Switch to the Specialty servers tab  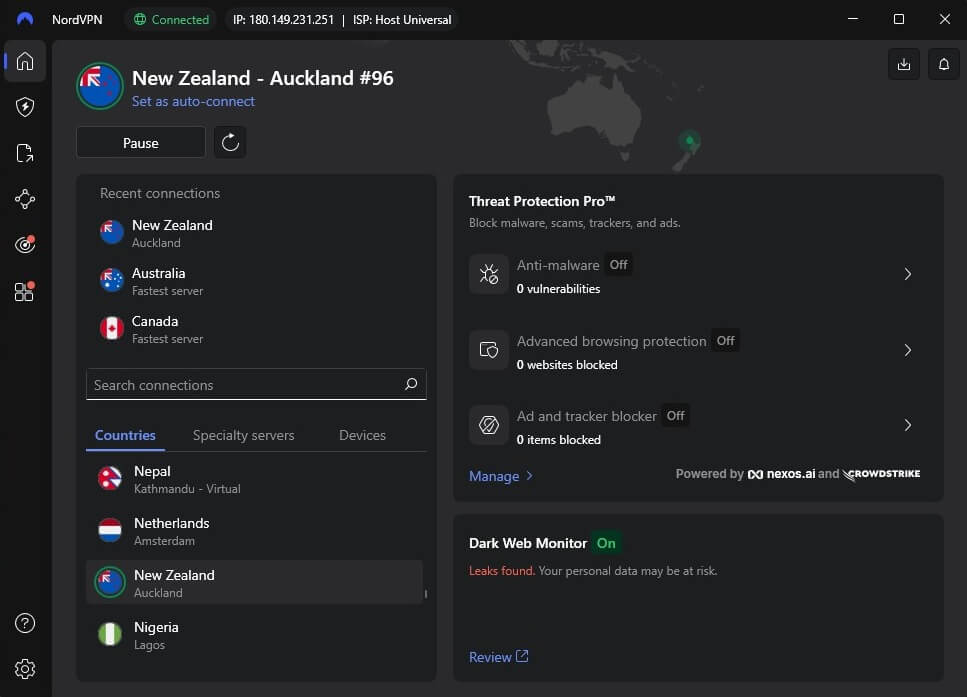coord(244,435)
